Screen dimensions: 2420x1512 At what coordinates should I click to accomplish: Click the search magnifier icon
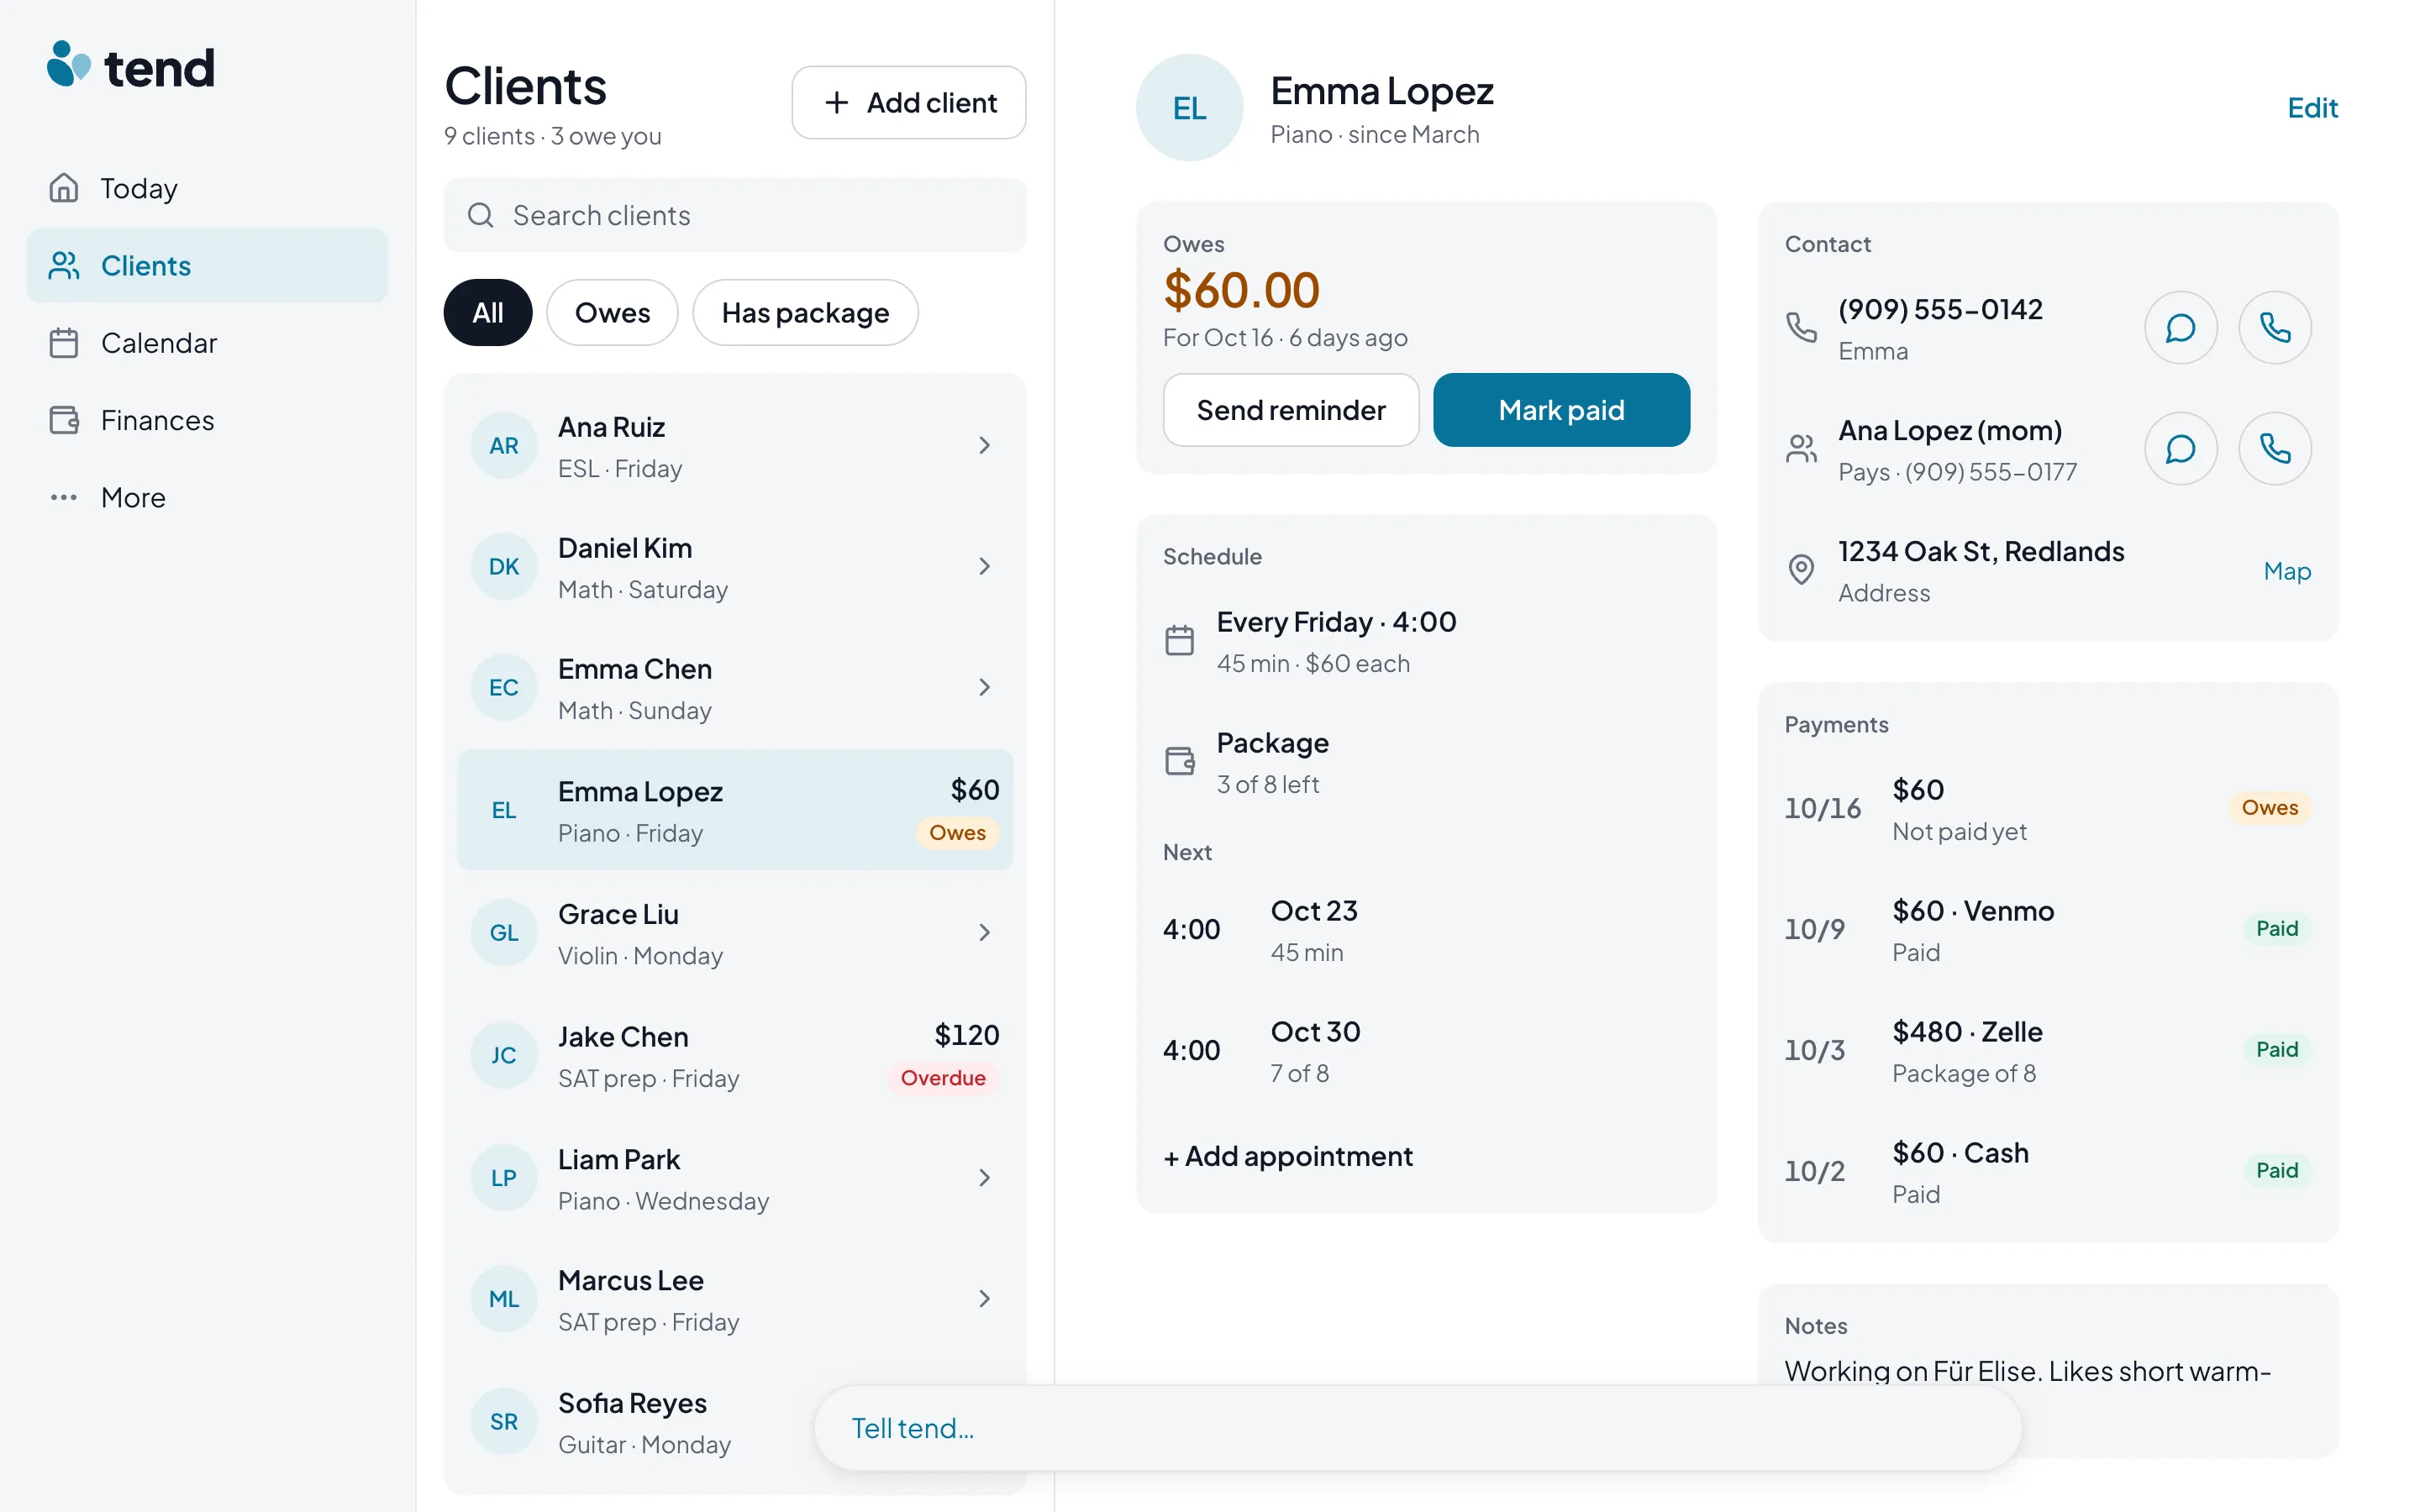tap(481, 215)
